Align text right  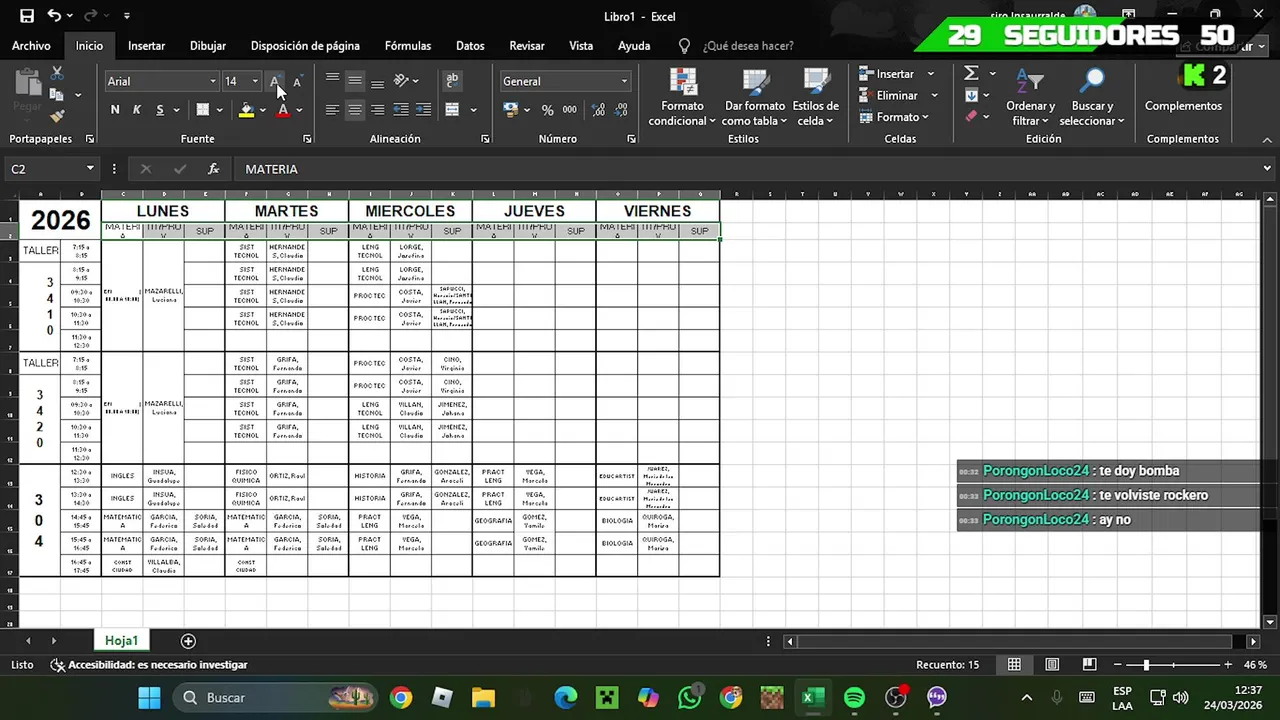(x=377, y=110)
